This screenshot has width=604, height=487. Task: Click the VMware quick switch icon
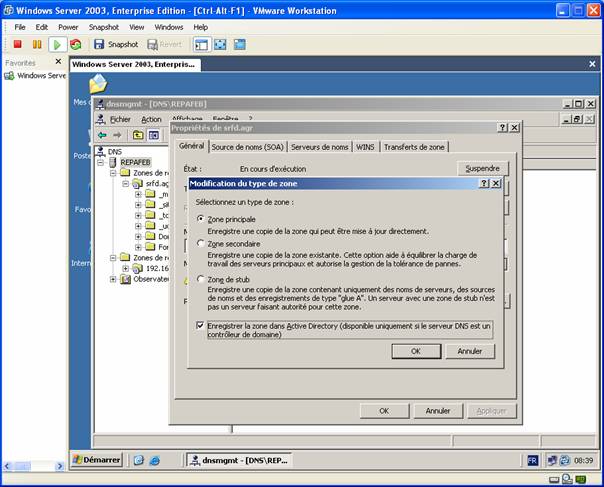click(240, 44)
